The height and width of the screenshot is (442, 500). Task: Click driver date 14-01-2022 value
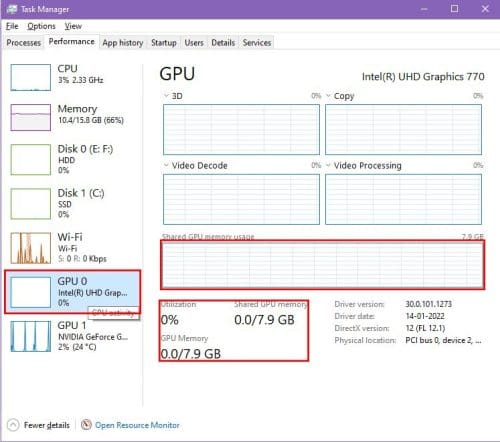(x=425, y=316)
